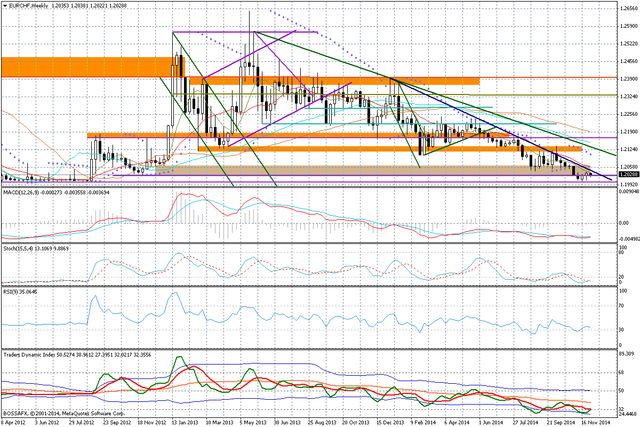Click the 20 Oct 2013 date label

[x=358, y=423]
